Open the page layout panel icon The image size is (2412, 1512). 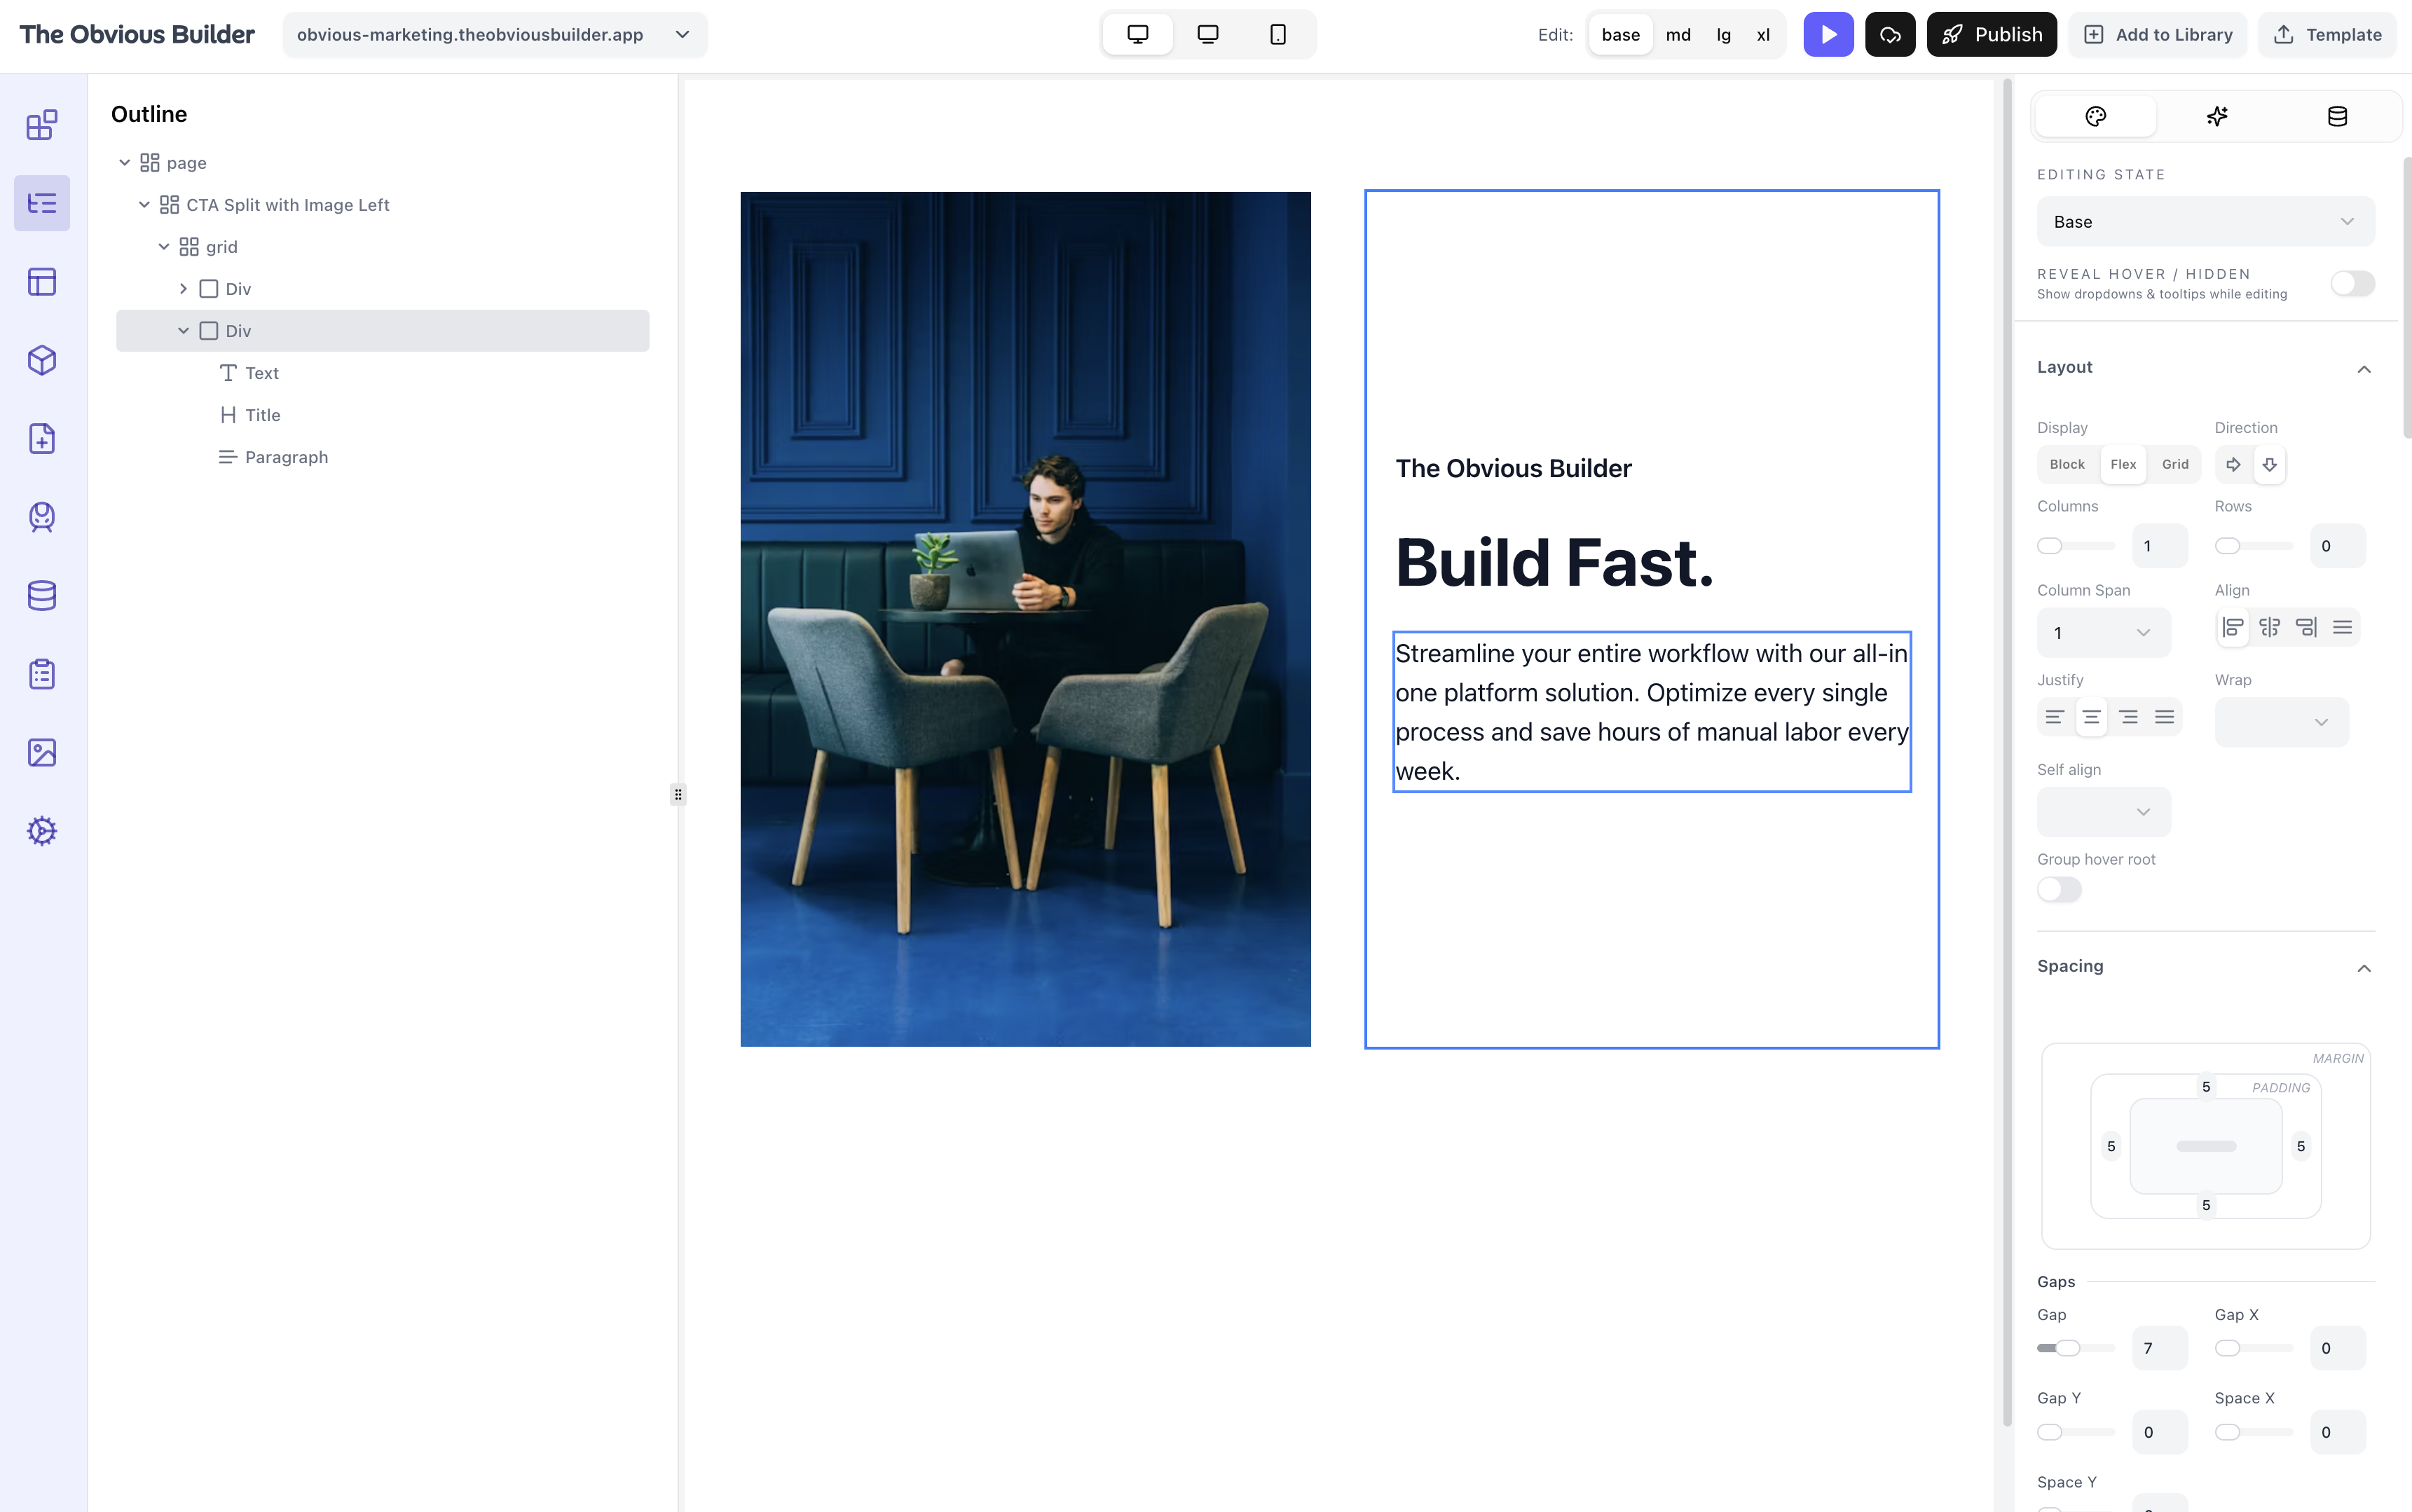coord(42,281)
